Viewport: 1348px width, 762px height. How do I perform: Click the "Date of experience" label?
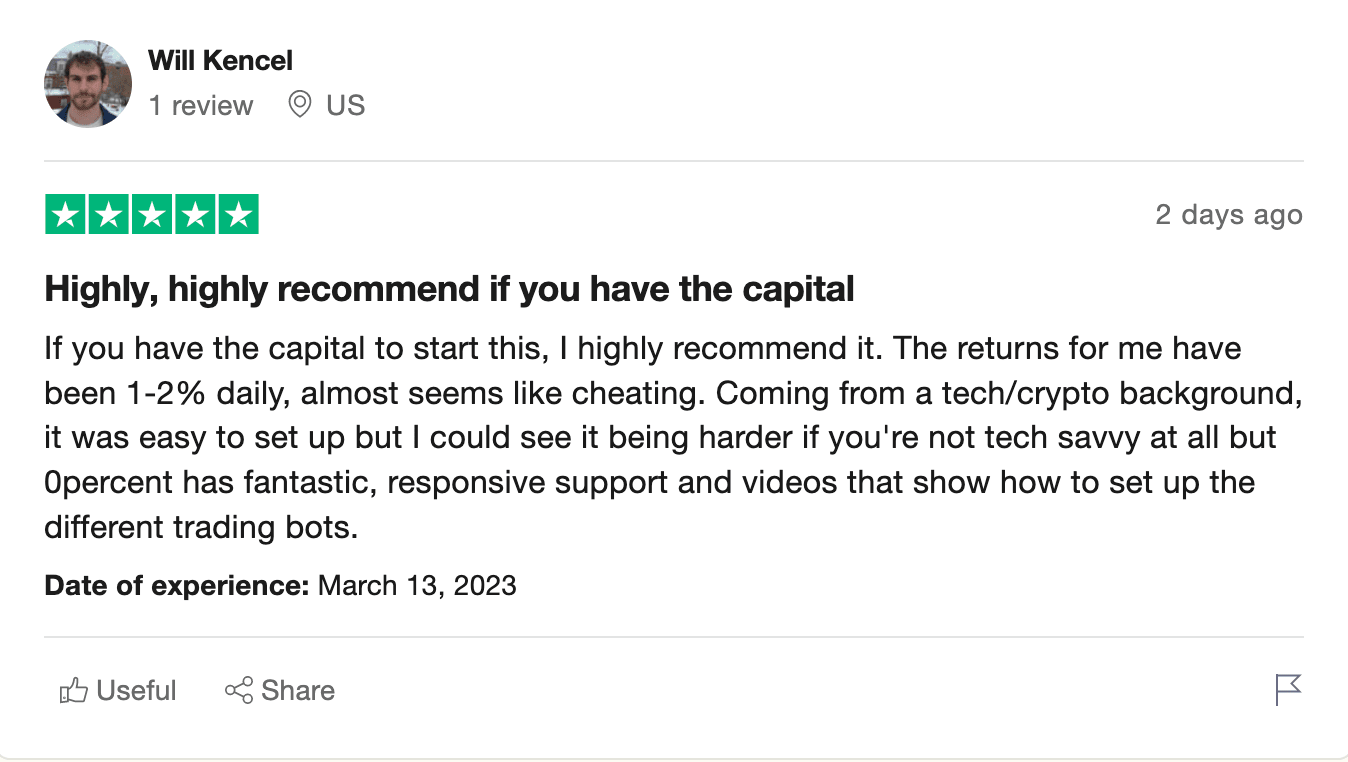click(x=177, y=585)
